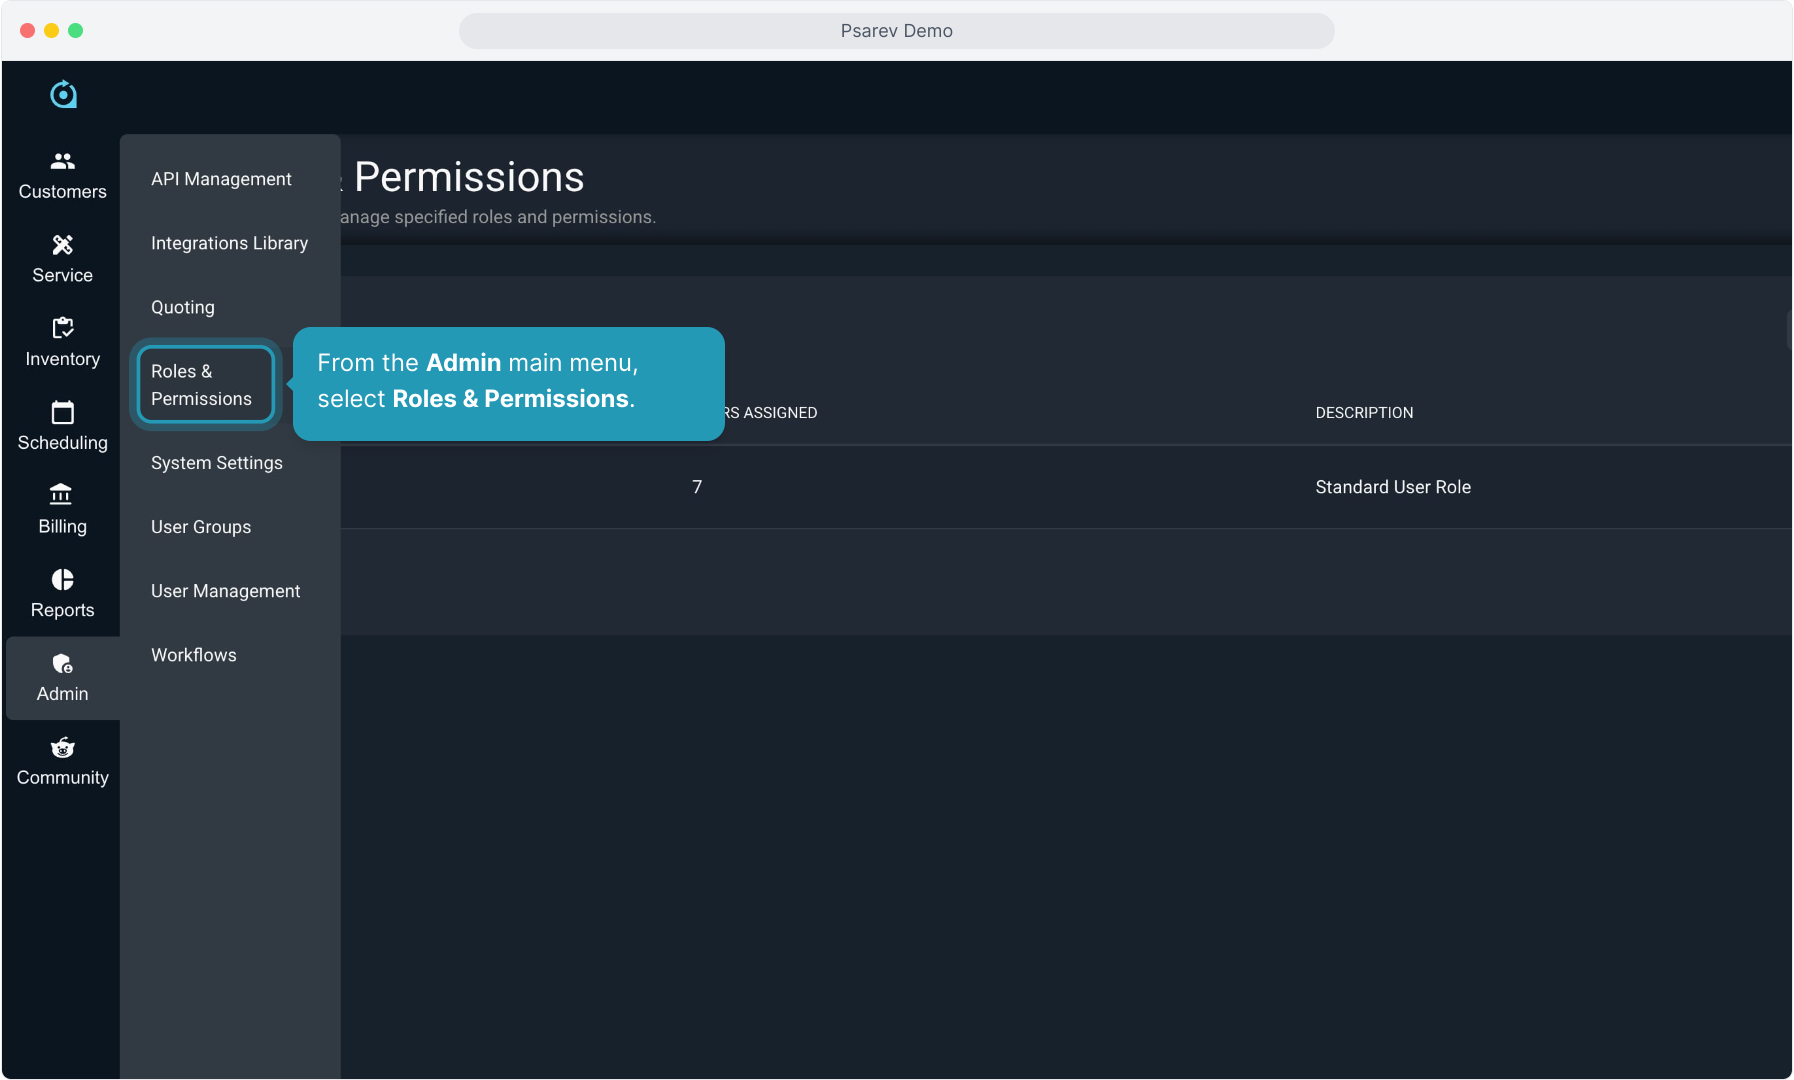Viewport: 1794px width, 1080px height.
Task: Click the Psarev logo icon
Action: click(63, 94)
